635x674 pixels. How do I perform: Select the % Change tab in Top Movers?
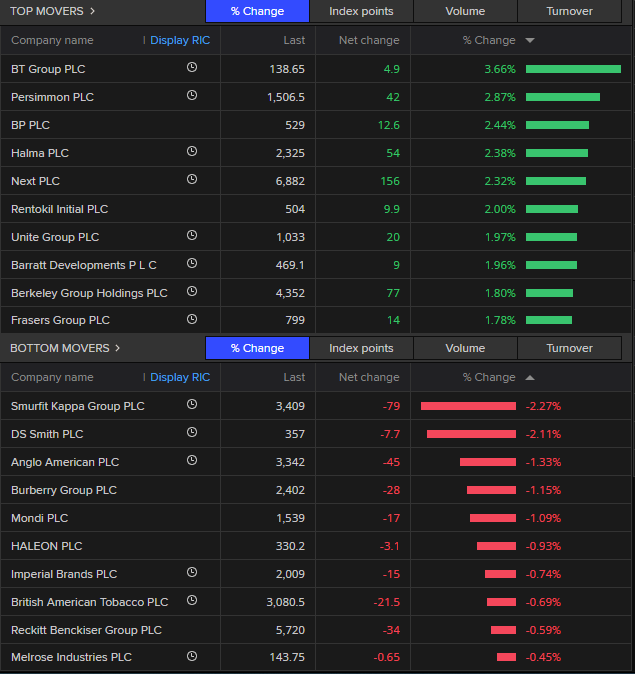tap(257, 11)
